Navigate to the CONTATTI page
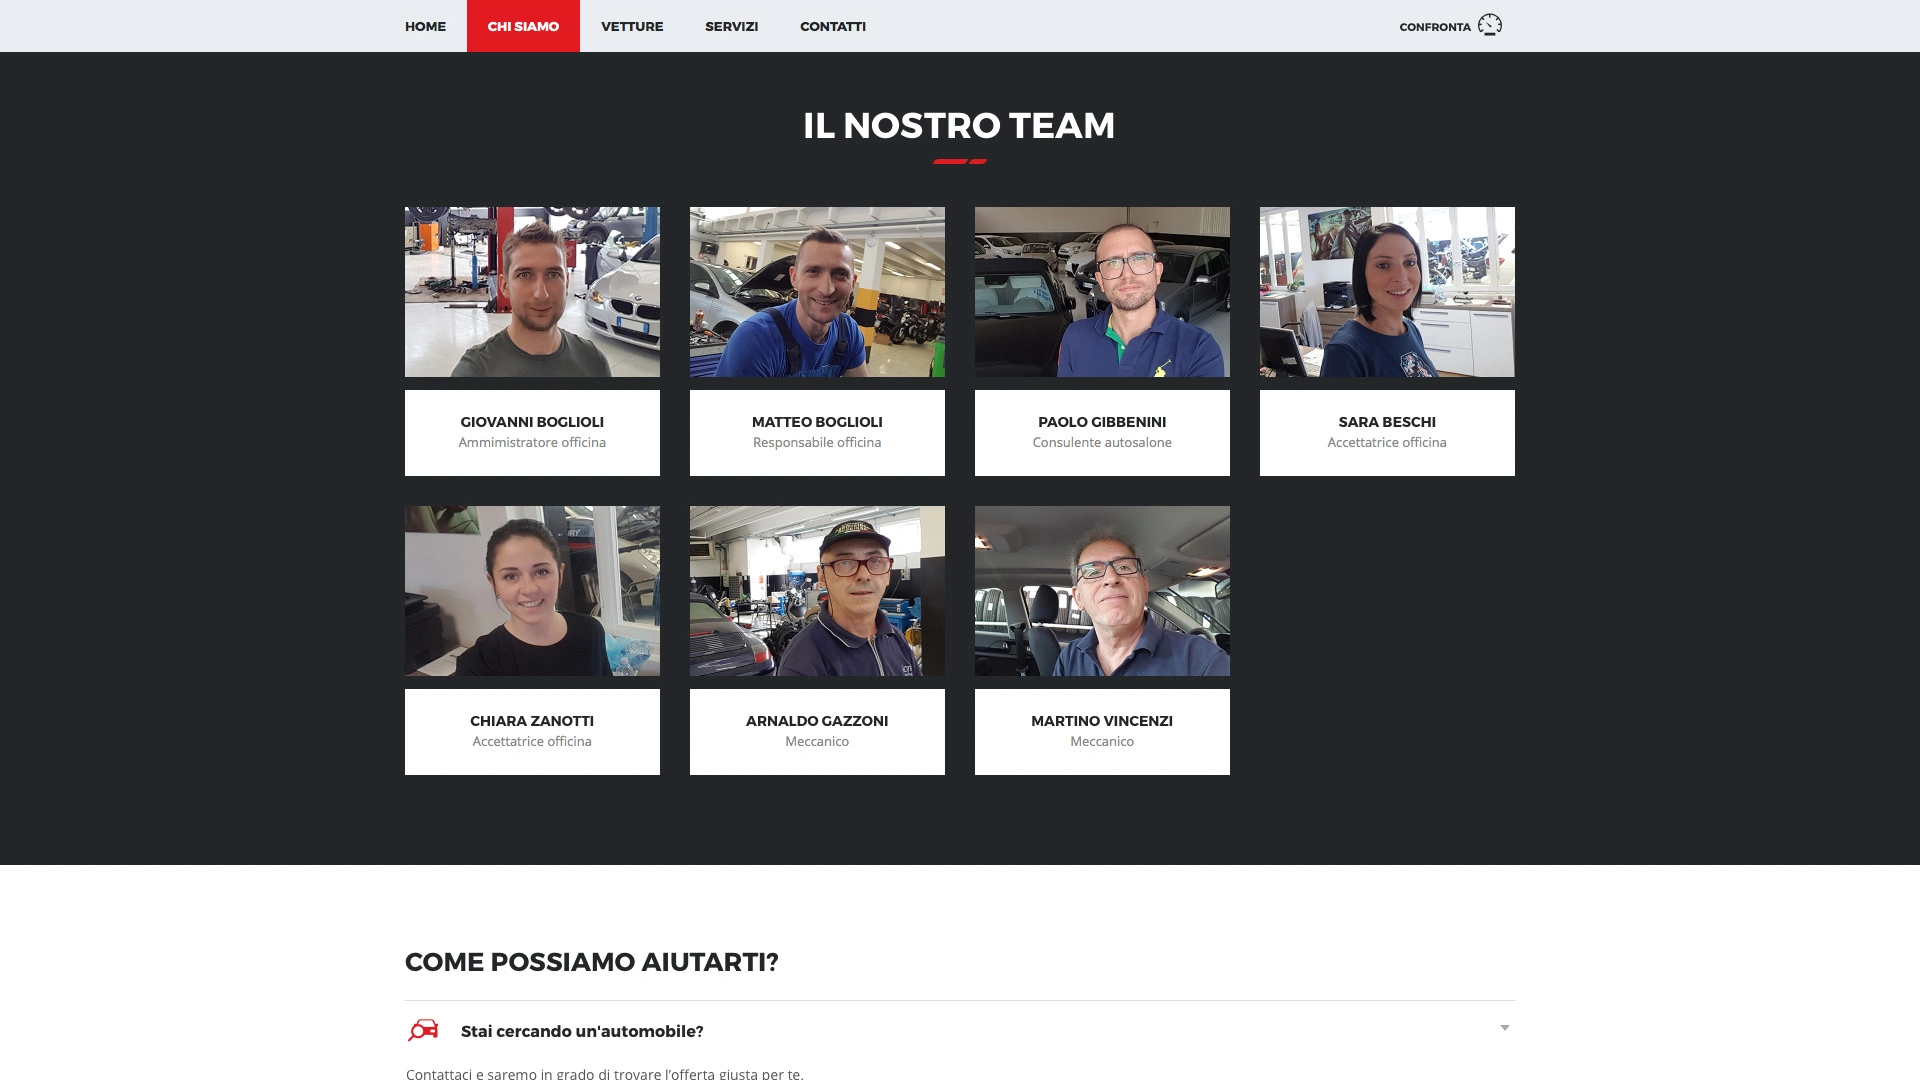Viewport: 1920px width, 1080px height. [833, 26]
